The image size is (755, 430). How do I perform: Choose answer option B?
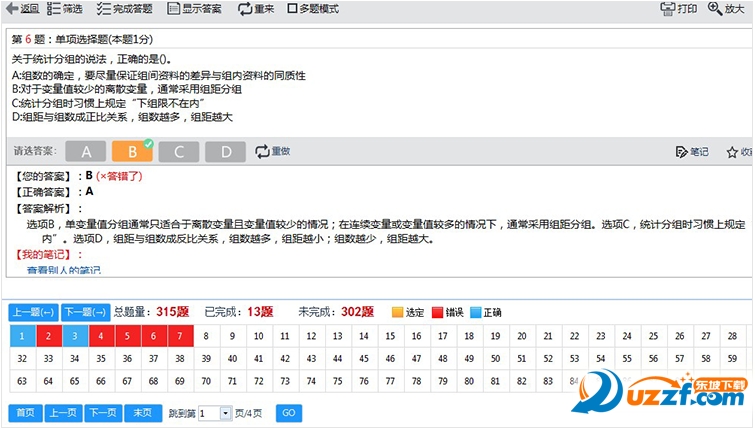pyautogui.click(x=132, y=152)
